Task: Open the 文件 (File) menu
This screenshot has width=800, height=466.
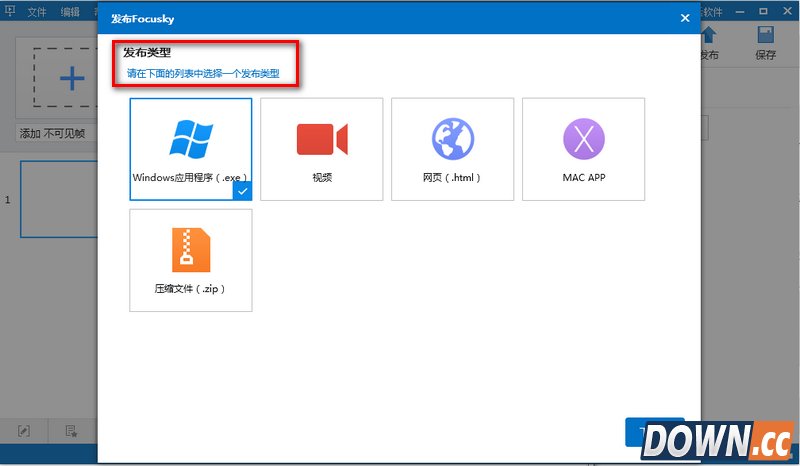Action: pyautogui.click(x=37, y=12)
